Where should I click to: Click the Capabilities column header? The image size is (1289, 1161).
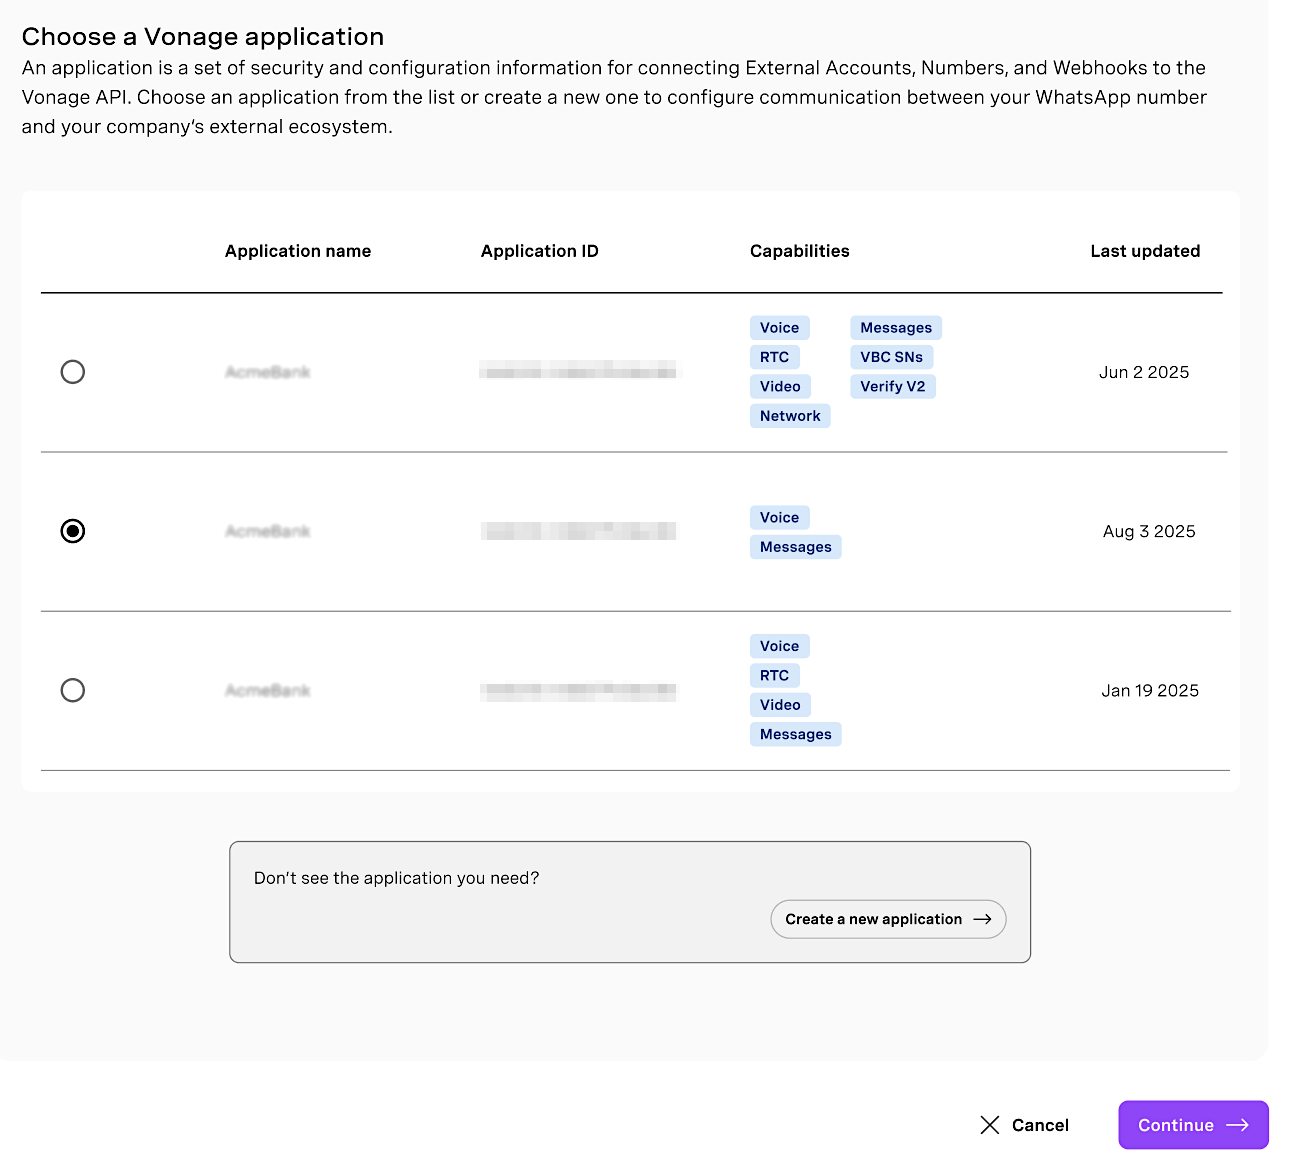pos(799,251)
